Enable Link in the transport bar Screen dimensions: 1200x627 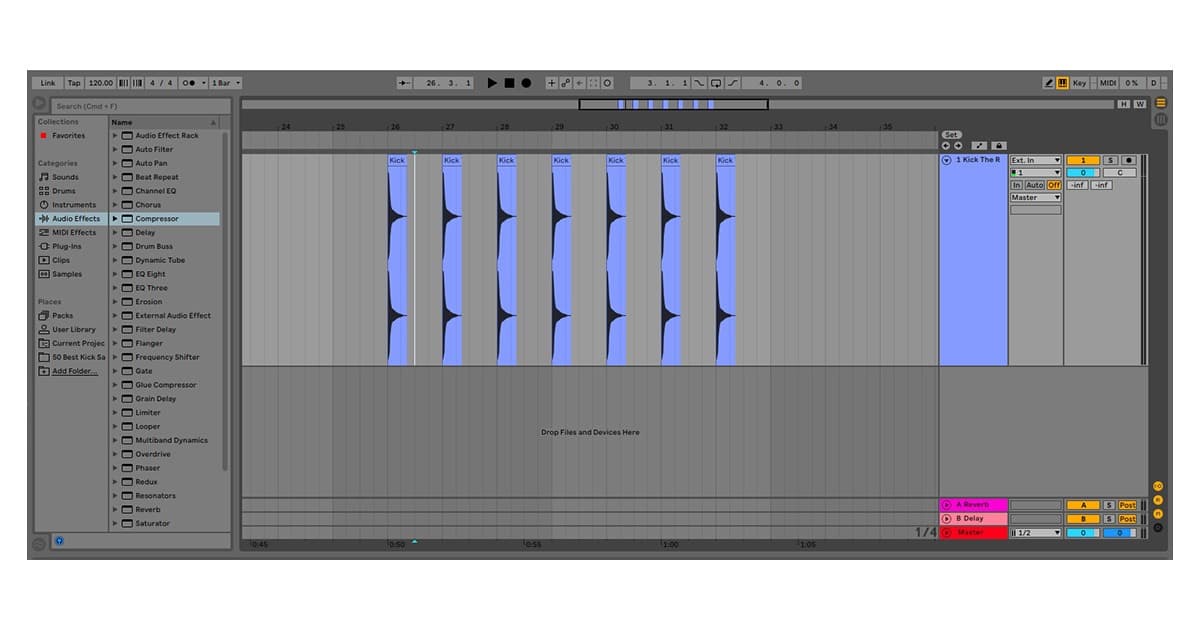point(47,83)
